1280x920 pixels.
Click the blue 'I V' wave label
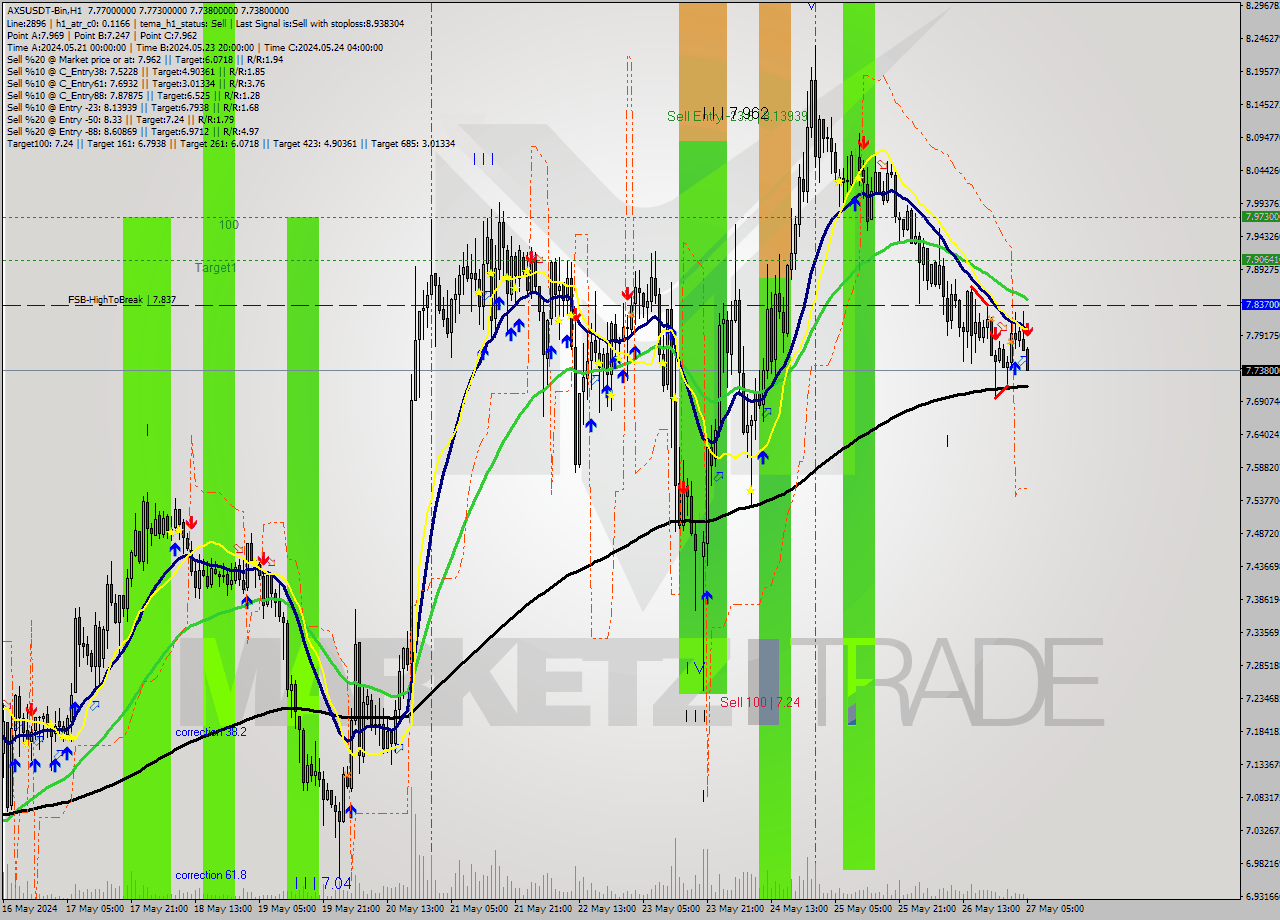point(695,667)
